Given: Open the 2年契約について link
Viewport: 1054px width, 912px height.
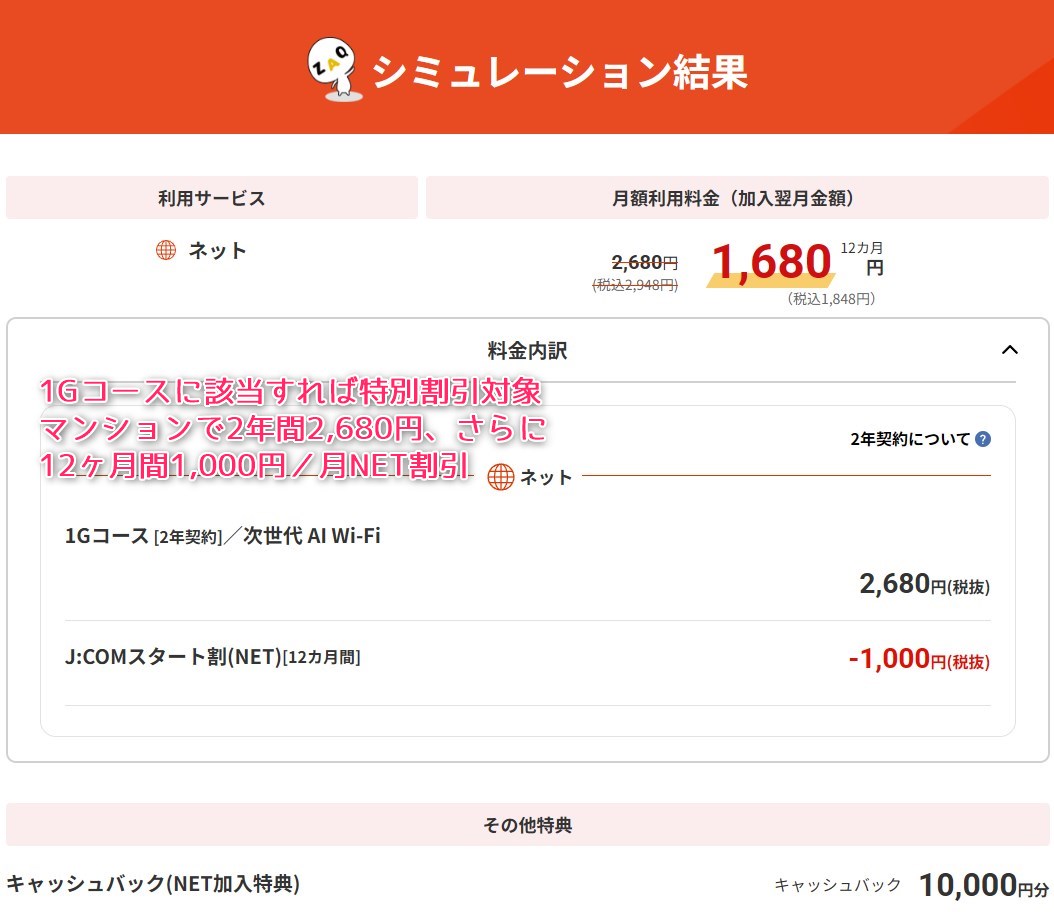Looking at the screenshot, I should pos(910,439).
